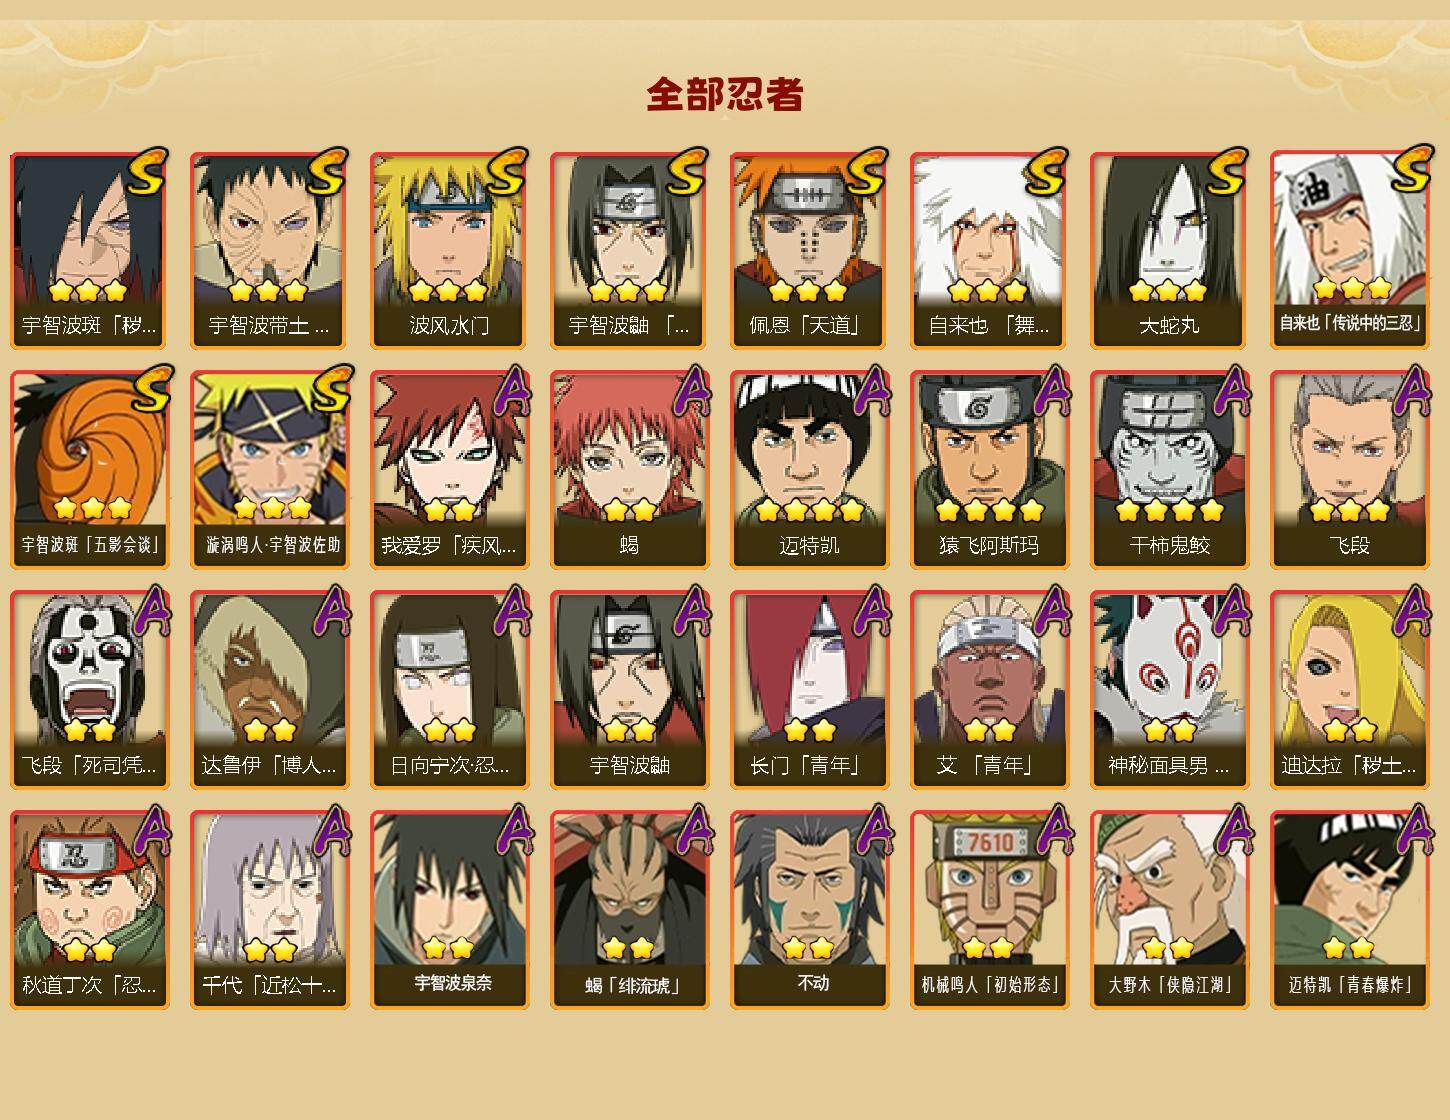Open the 迈特凯「青春爆炸」 card
Viewport: 1450px width, 1120px height.
1349,910
